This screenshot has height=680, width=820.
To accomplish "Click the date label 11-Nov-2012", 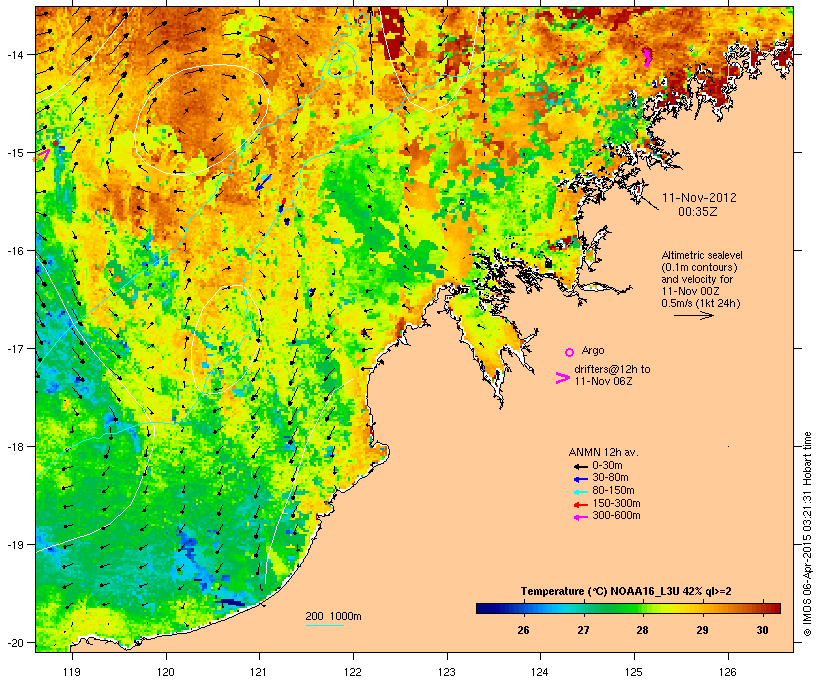I will [x=699, y=198].
